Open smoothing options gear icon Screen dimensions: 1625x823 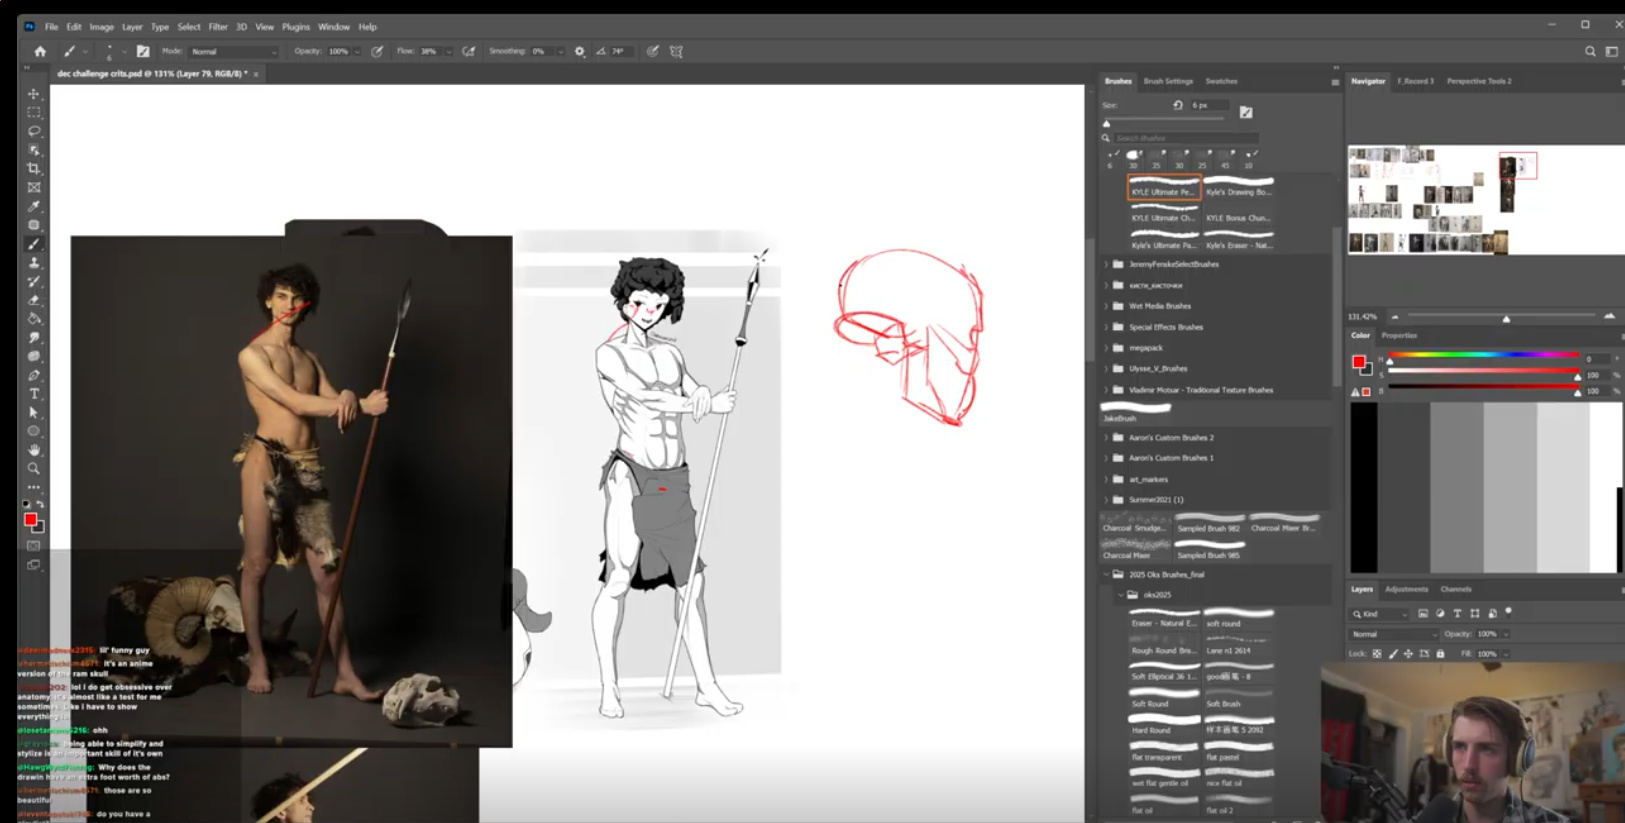click(x=580, y=51)
